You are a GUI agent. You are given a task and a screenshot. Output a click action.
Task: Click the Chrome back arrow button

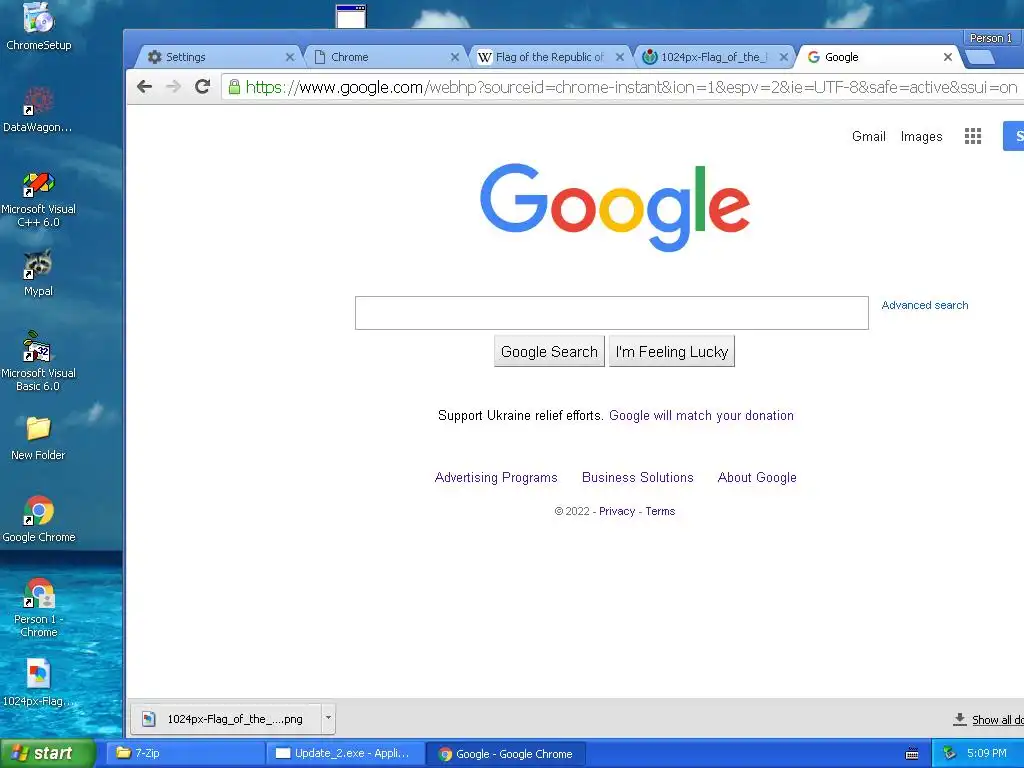(x=144, y=87)
